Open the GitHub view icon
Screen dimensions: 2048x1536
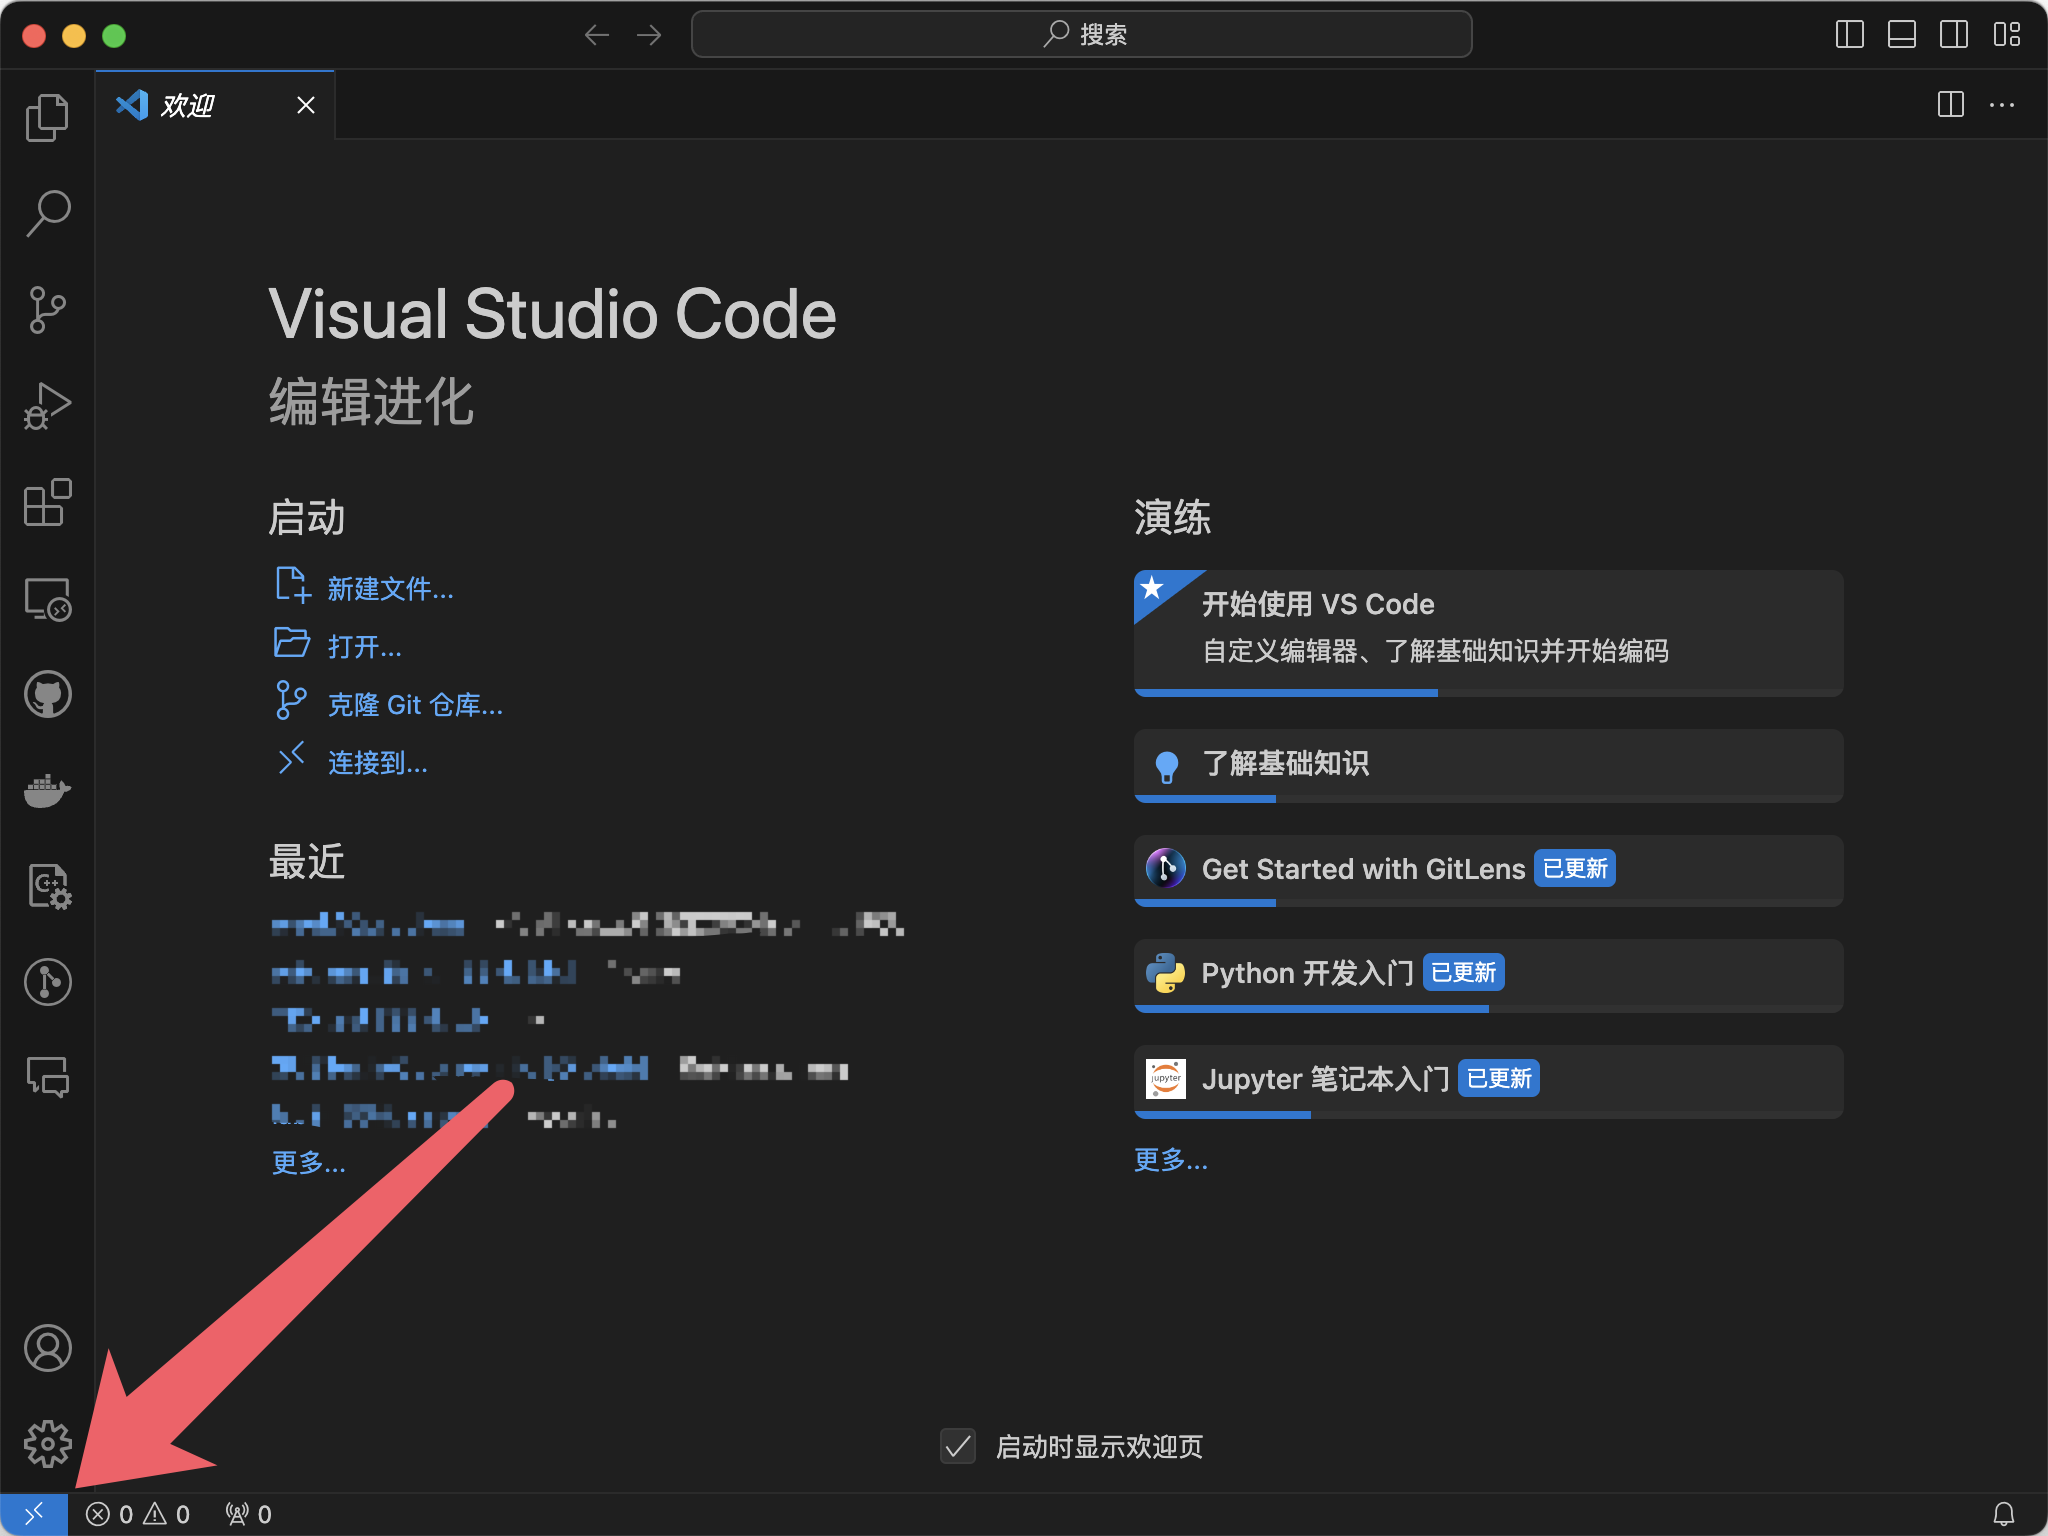click(47, 694)
